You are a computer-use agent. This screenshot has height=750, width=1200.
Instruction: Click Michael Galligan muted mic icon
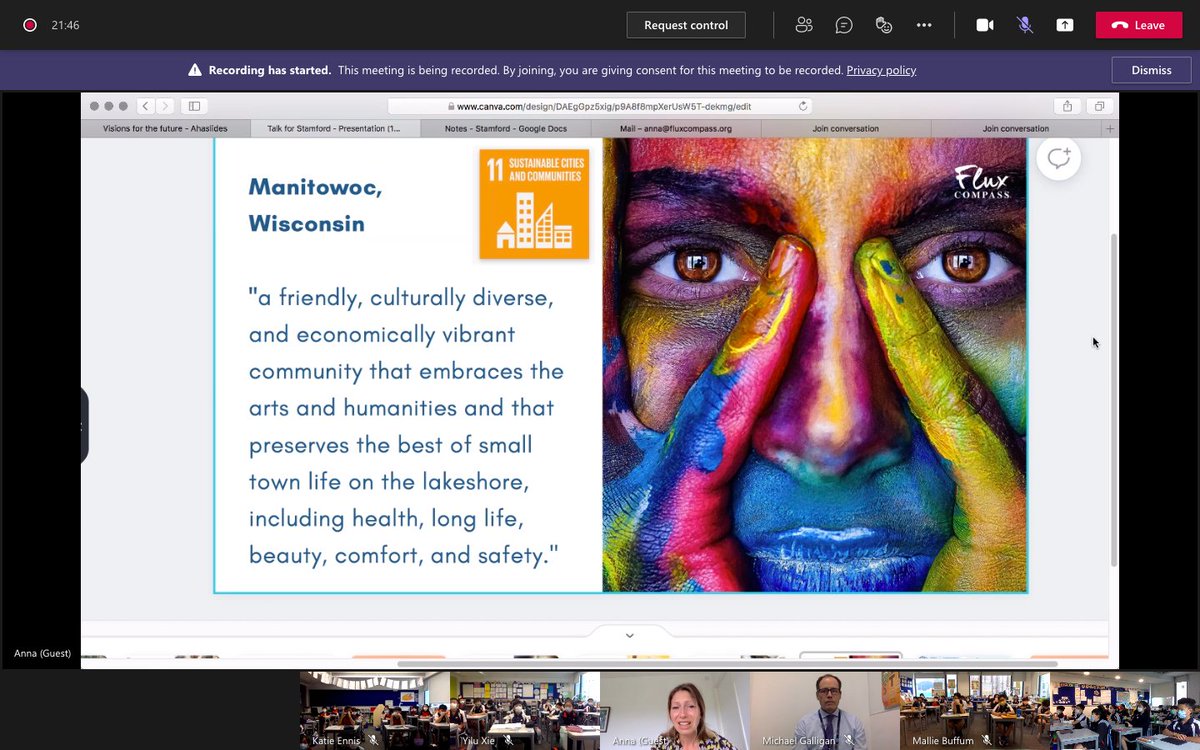[x=849, y=741]
